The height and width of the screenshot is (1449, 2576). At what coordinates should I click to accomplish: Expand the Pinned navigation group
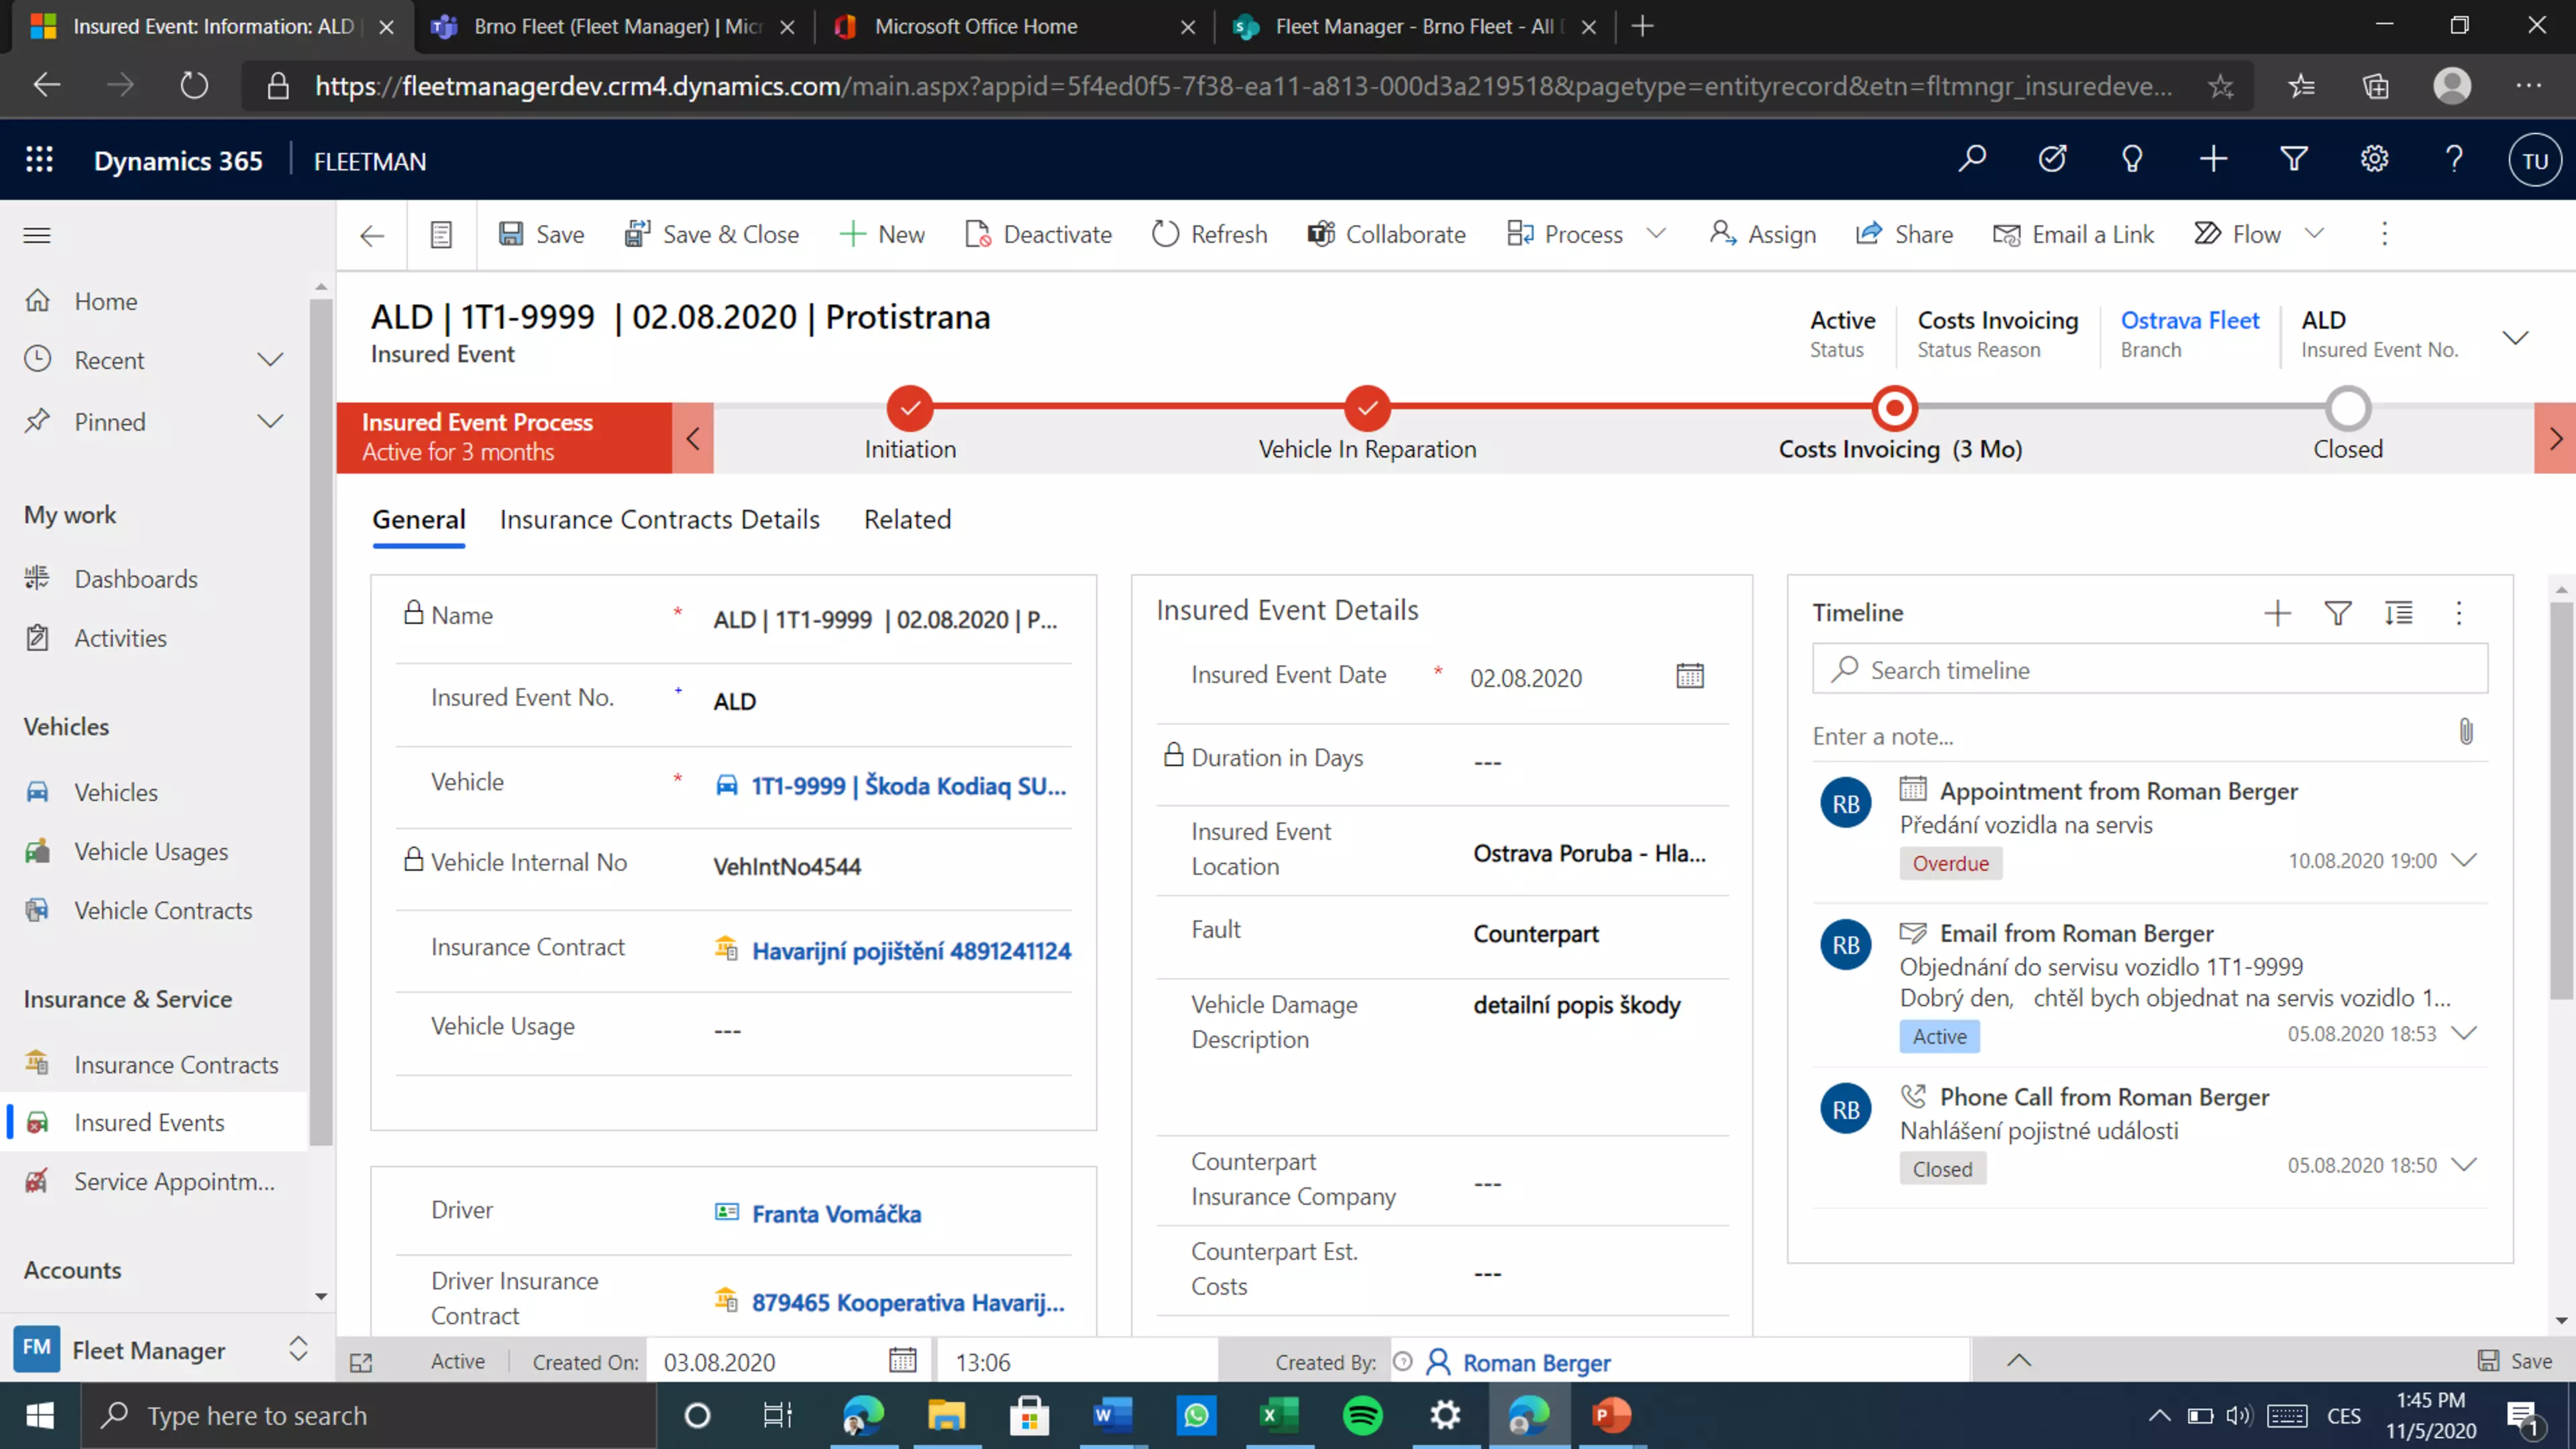270,422
